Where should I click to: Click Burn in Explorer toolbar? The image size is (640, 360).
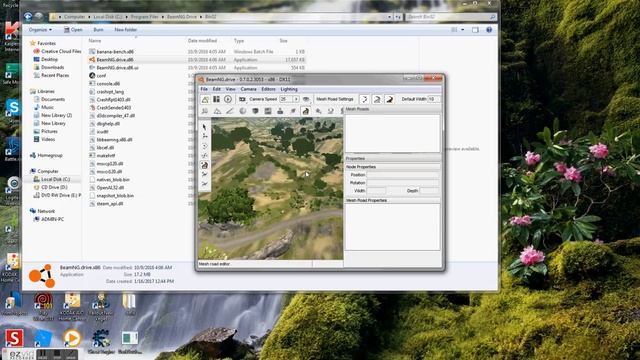pyautogui.click(x=98, y=30)
